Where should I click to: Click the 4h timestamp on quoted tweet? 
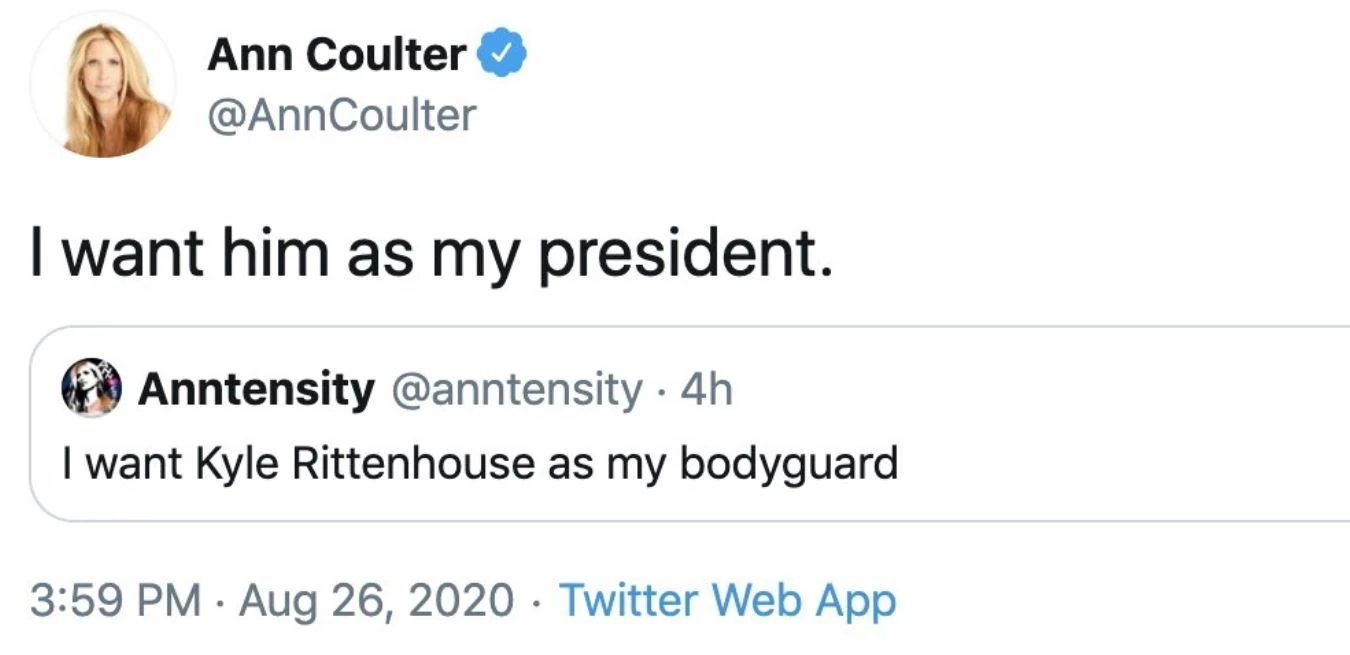click(x=706, y=390)
